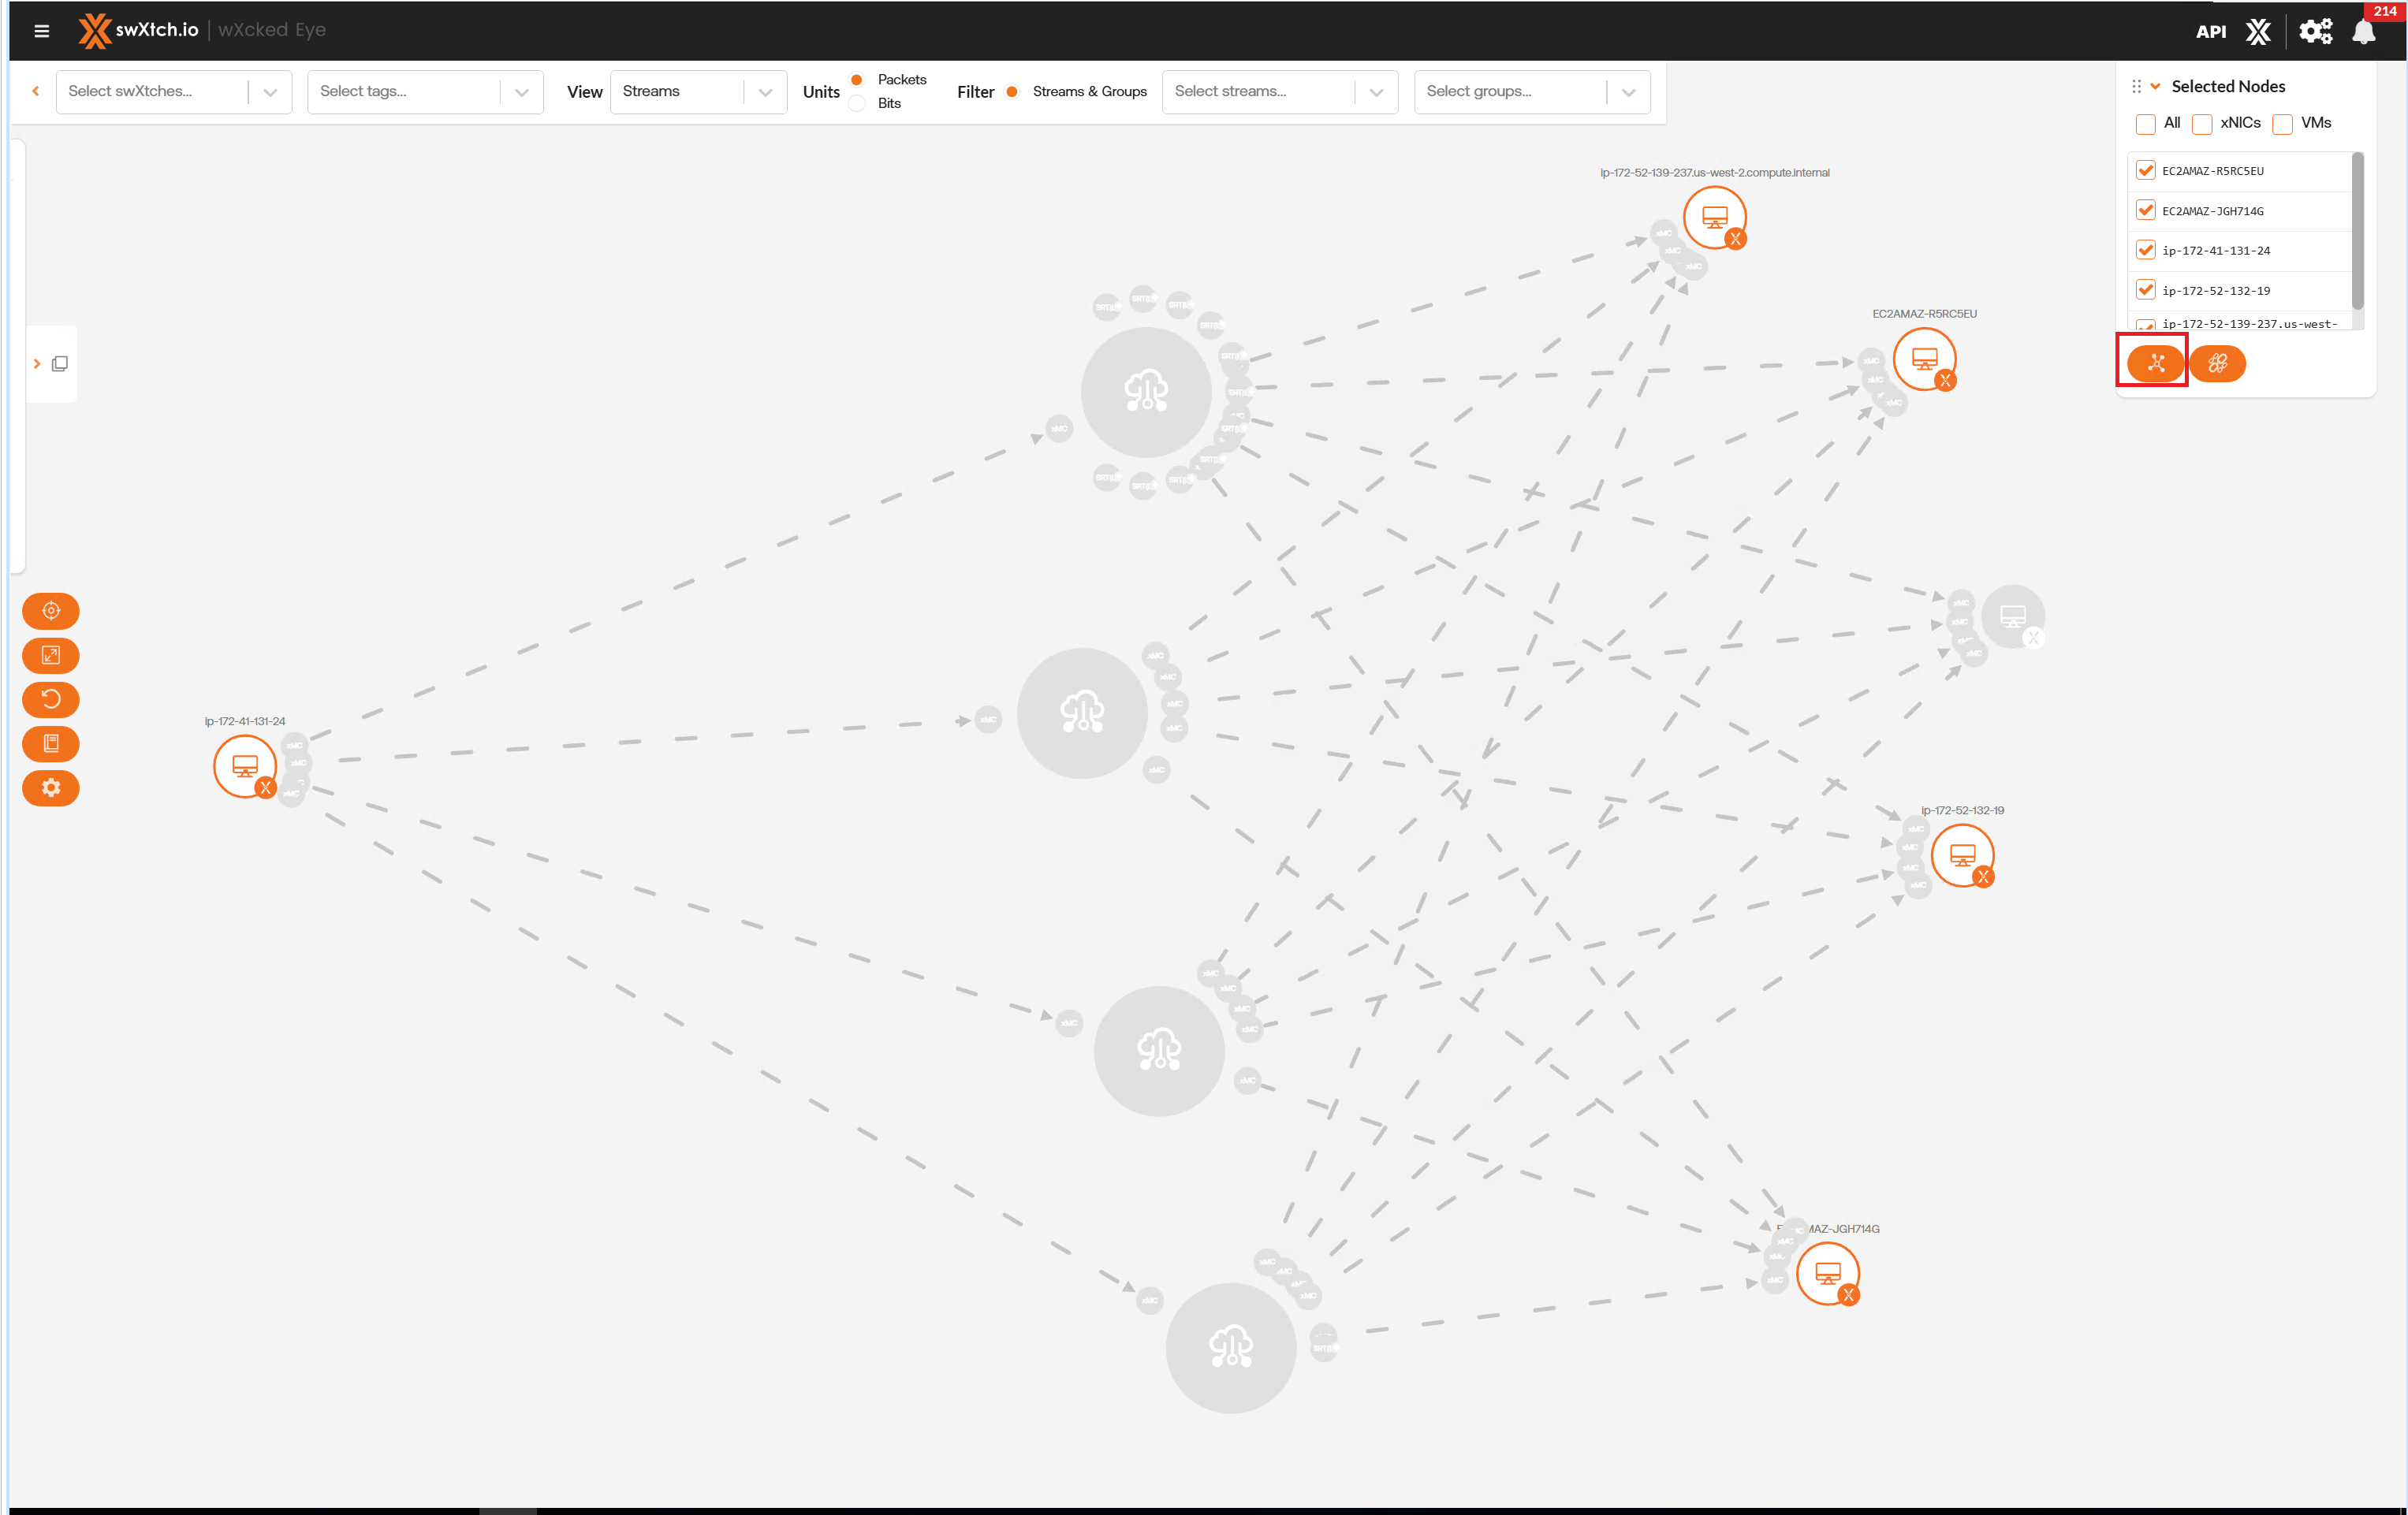Open the hamburger menu

click(41, 31)
